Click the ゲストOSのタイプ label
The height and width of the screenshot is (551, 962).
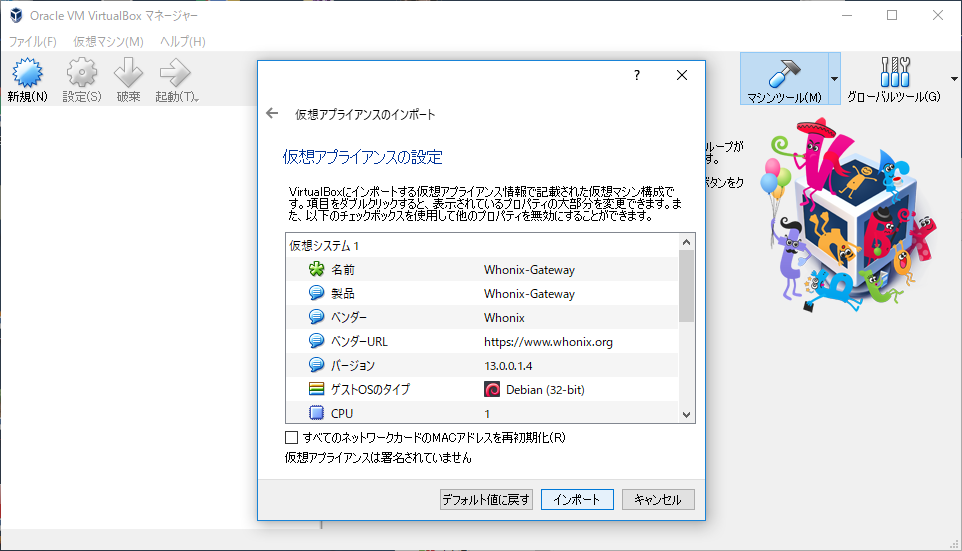point(370,389)
